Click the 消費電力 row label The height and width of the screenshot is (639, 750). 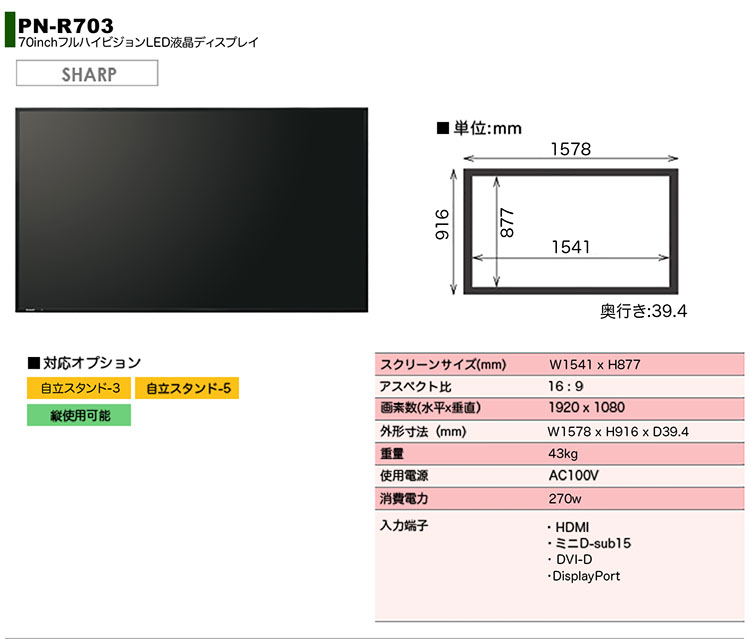[x=404, y=498]
